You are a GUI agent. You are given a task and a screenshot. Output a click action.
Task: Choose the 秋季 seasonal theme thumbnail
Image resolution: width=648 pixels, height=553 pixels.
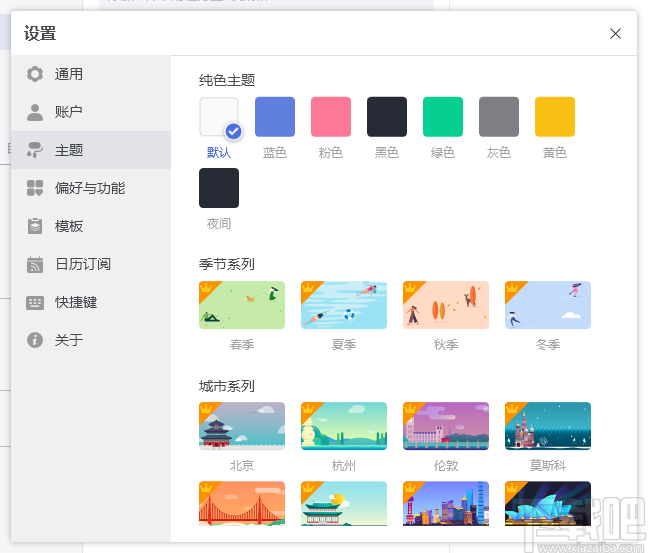tap(446, 305)
